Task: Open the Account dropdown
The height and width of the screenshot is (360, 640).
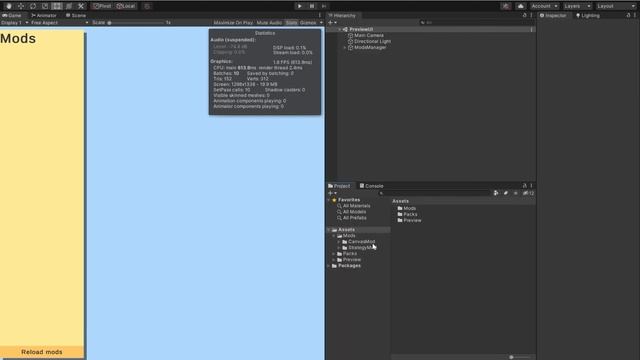Action: pyautogui.click(x=544, y=6)
